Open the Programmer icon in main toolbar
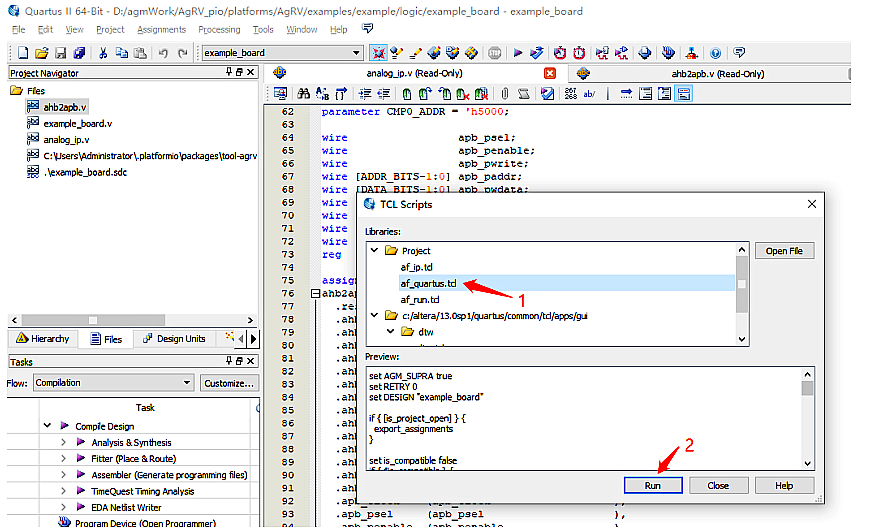This screenshot has height=530, width=886. pyautogui.click(x=668, y=53)
